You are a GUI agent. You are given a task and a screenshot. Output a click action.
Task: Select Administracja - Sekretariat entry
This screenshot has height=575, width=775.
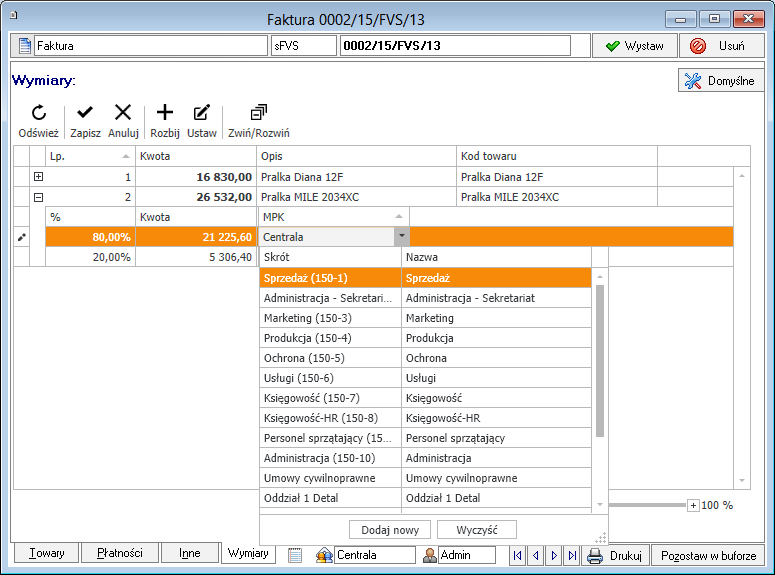[426, 298]
